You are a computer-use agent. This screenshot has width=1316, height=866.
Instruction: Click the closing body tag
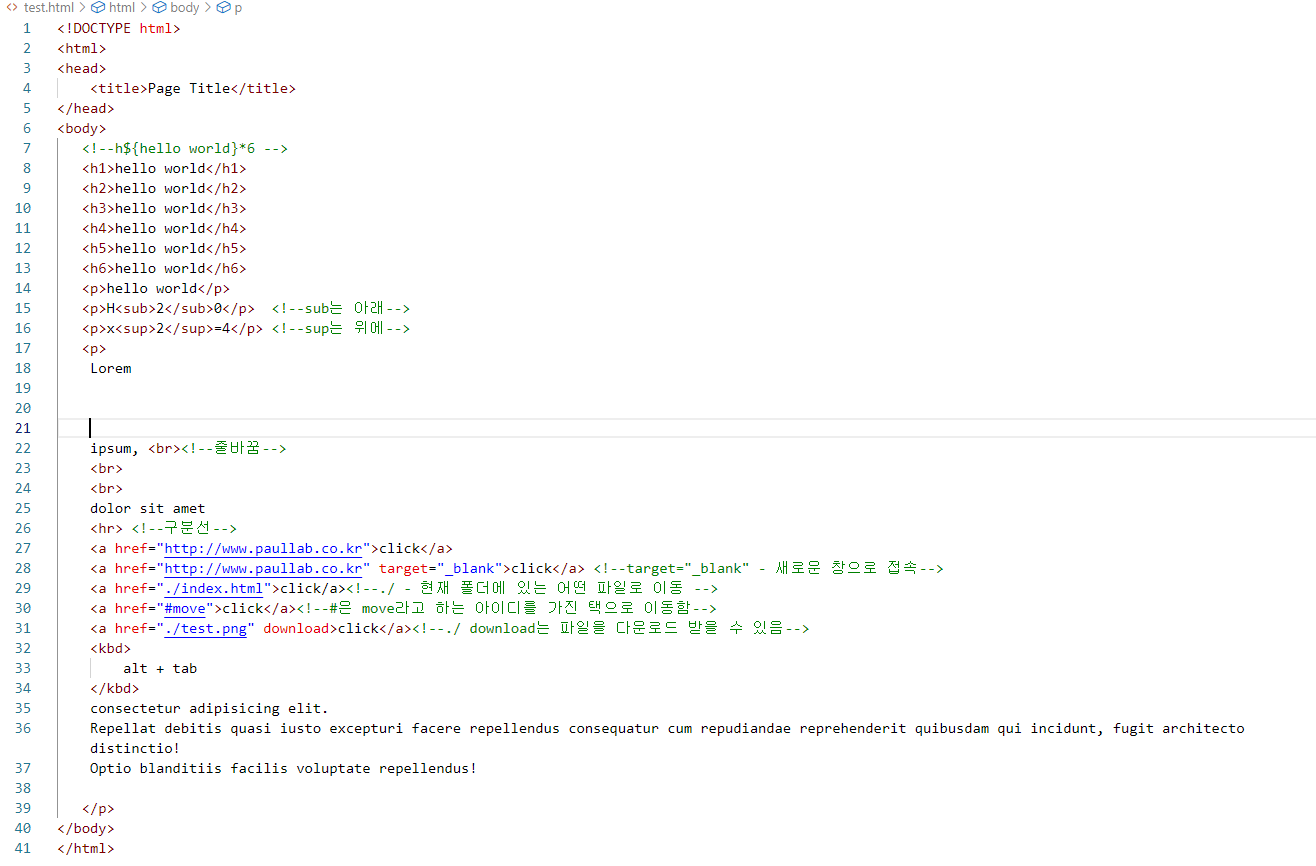(x=86, y=828)
